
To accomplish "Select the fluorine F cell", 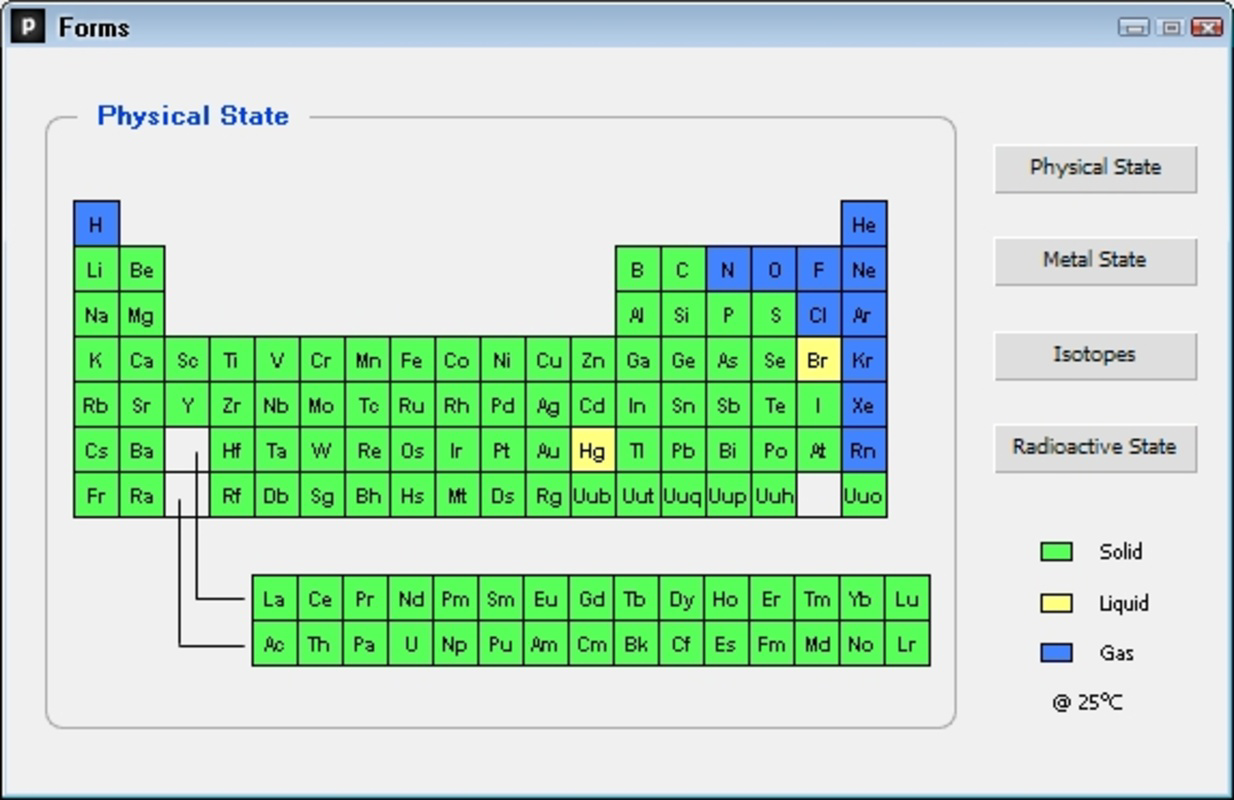I will coord(818,269).
